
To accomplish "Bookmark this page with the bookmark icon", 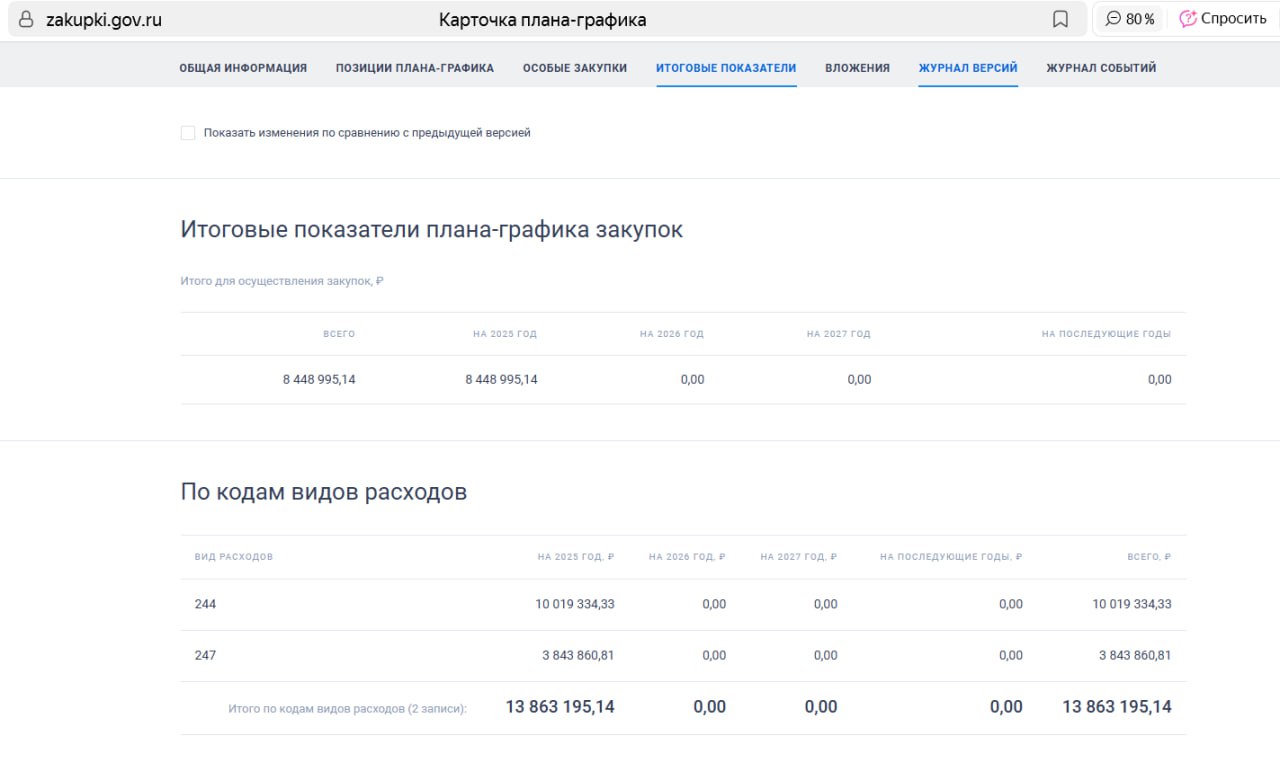I will click(x=1060, y=20).
